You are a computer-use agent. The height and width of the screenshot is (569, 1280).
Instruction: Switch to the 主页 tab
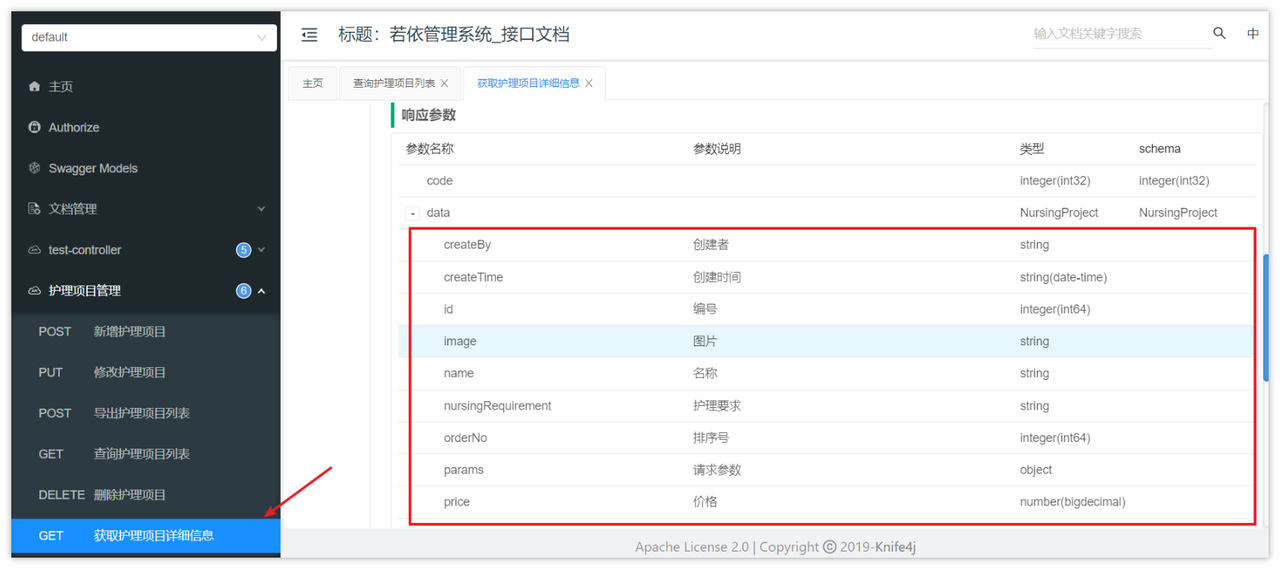click(x=313, y=83)
